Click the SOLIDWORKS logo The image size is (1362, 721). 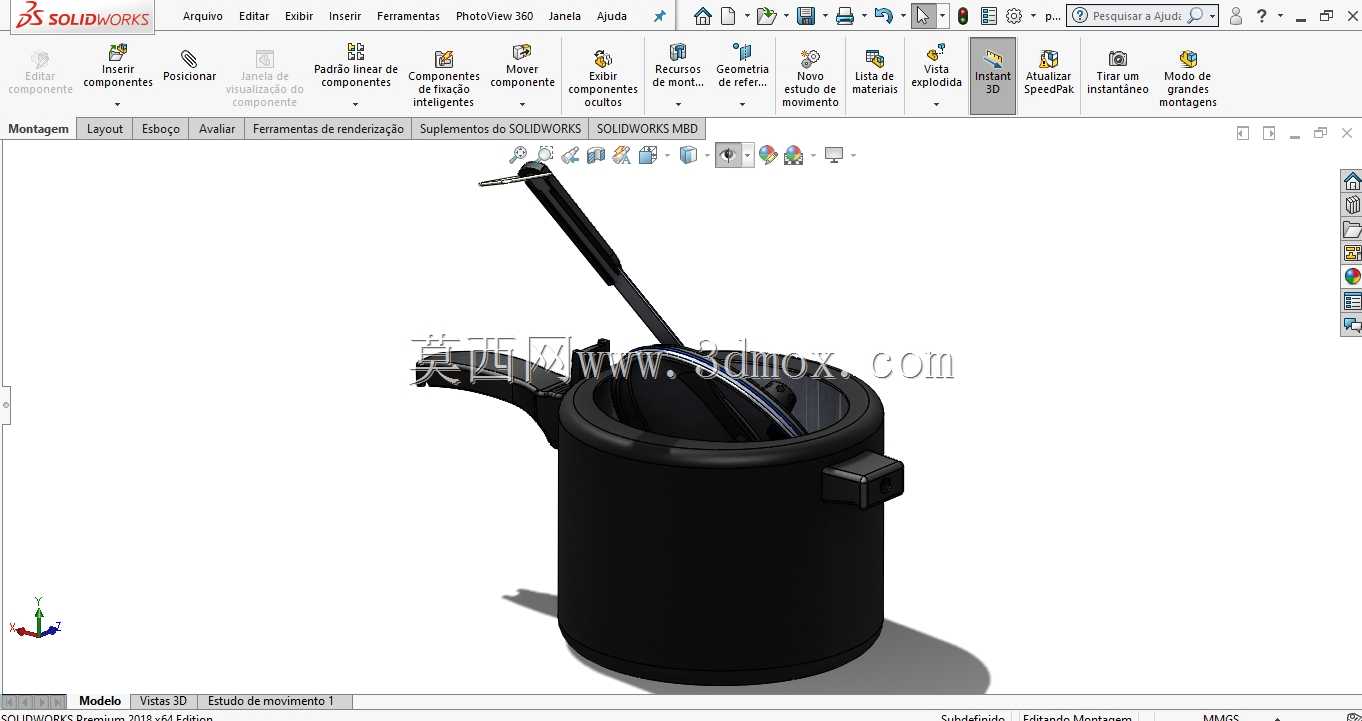(x=84, y=16)
